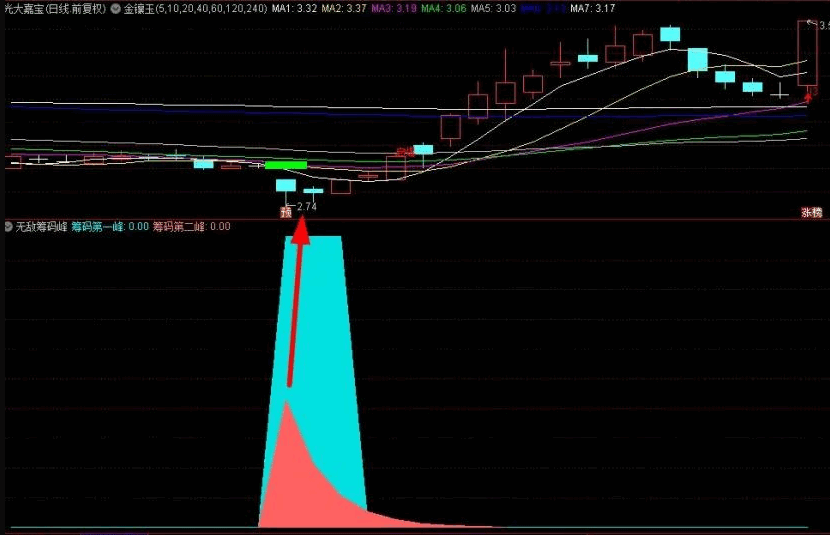
Task: Click the 2.74 low price label
Action: pyautogui.click(x=306, y=206)
